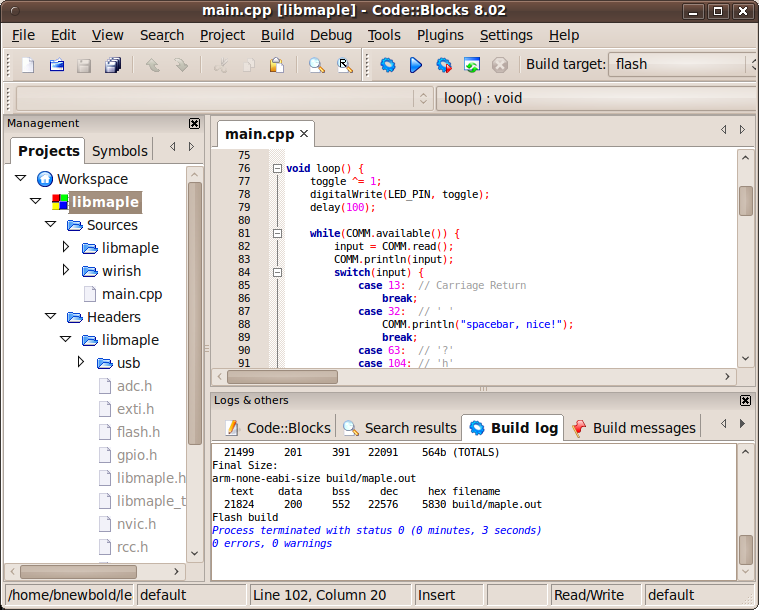This screenshot has width=759, height=610.
Task: Toggle fold marker at switch statement line
Action: [x=277, y=273]
